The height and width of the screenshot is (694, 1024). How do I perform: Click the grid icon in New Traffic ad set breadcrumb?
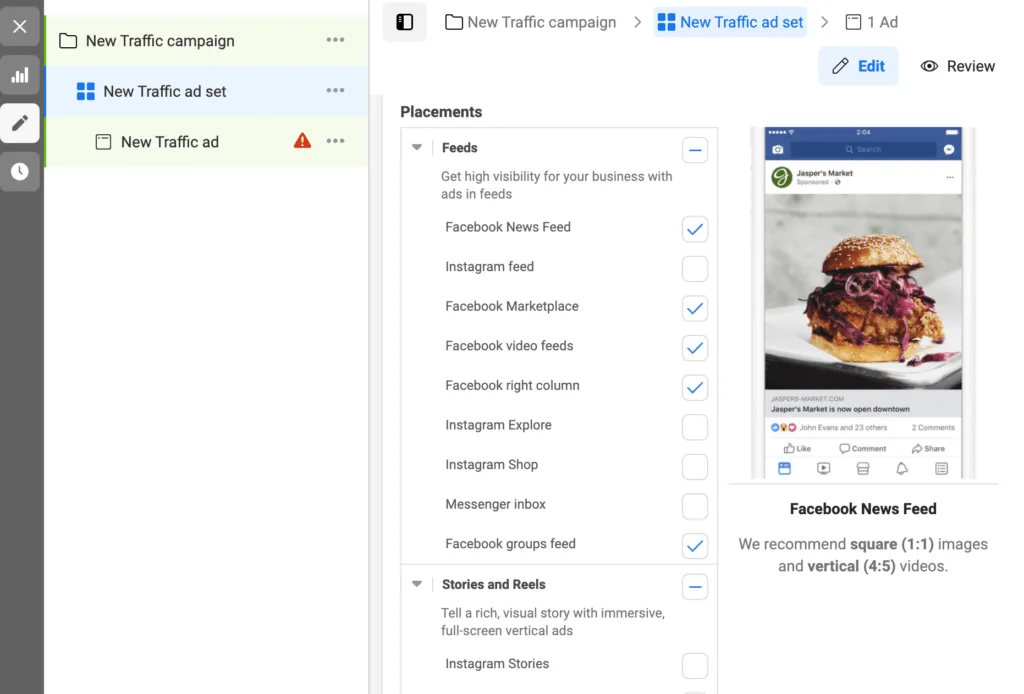[667, 21]
